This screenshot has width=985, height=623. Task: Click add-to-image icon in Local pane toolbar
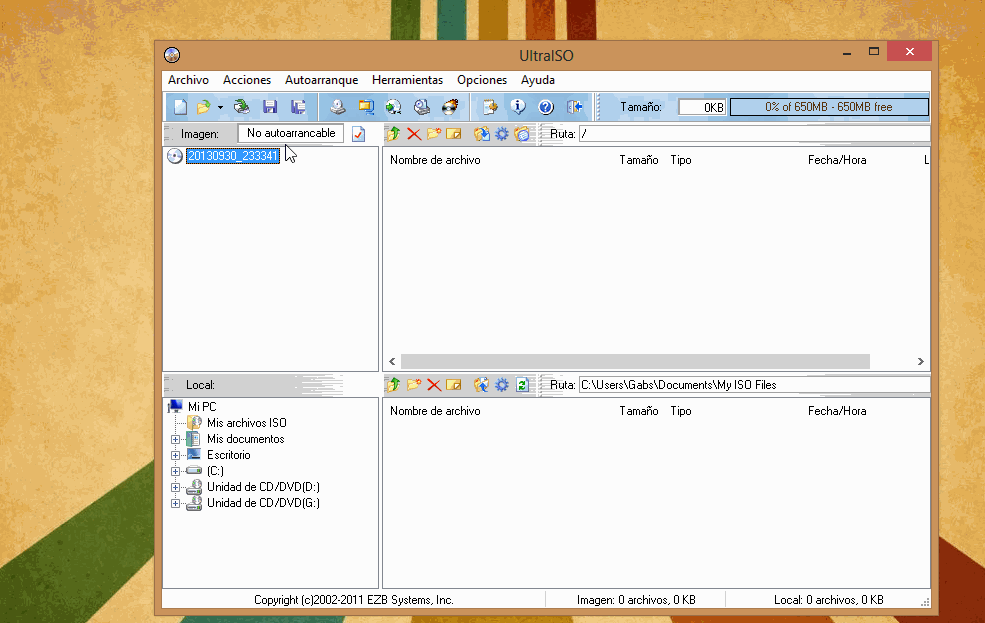(x=482, y=384)
